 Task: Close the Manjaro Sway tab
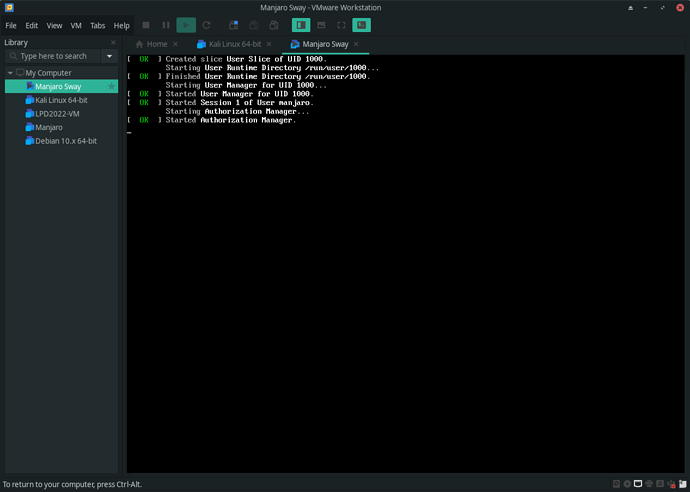coord(356,44)
